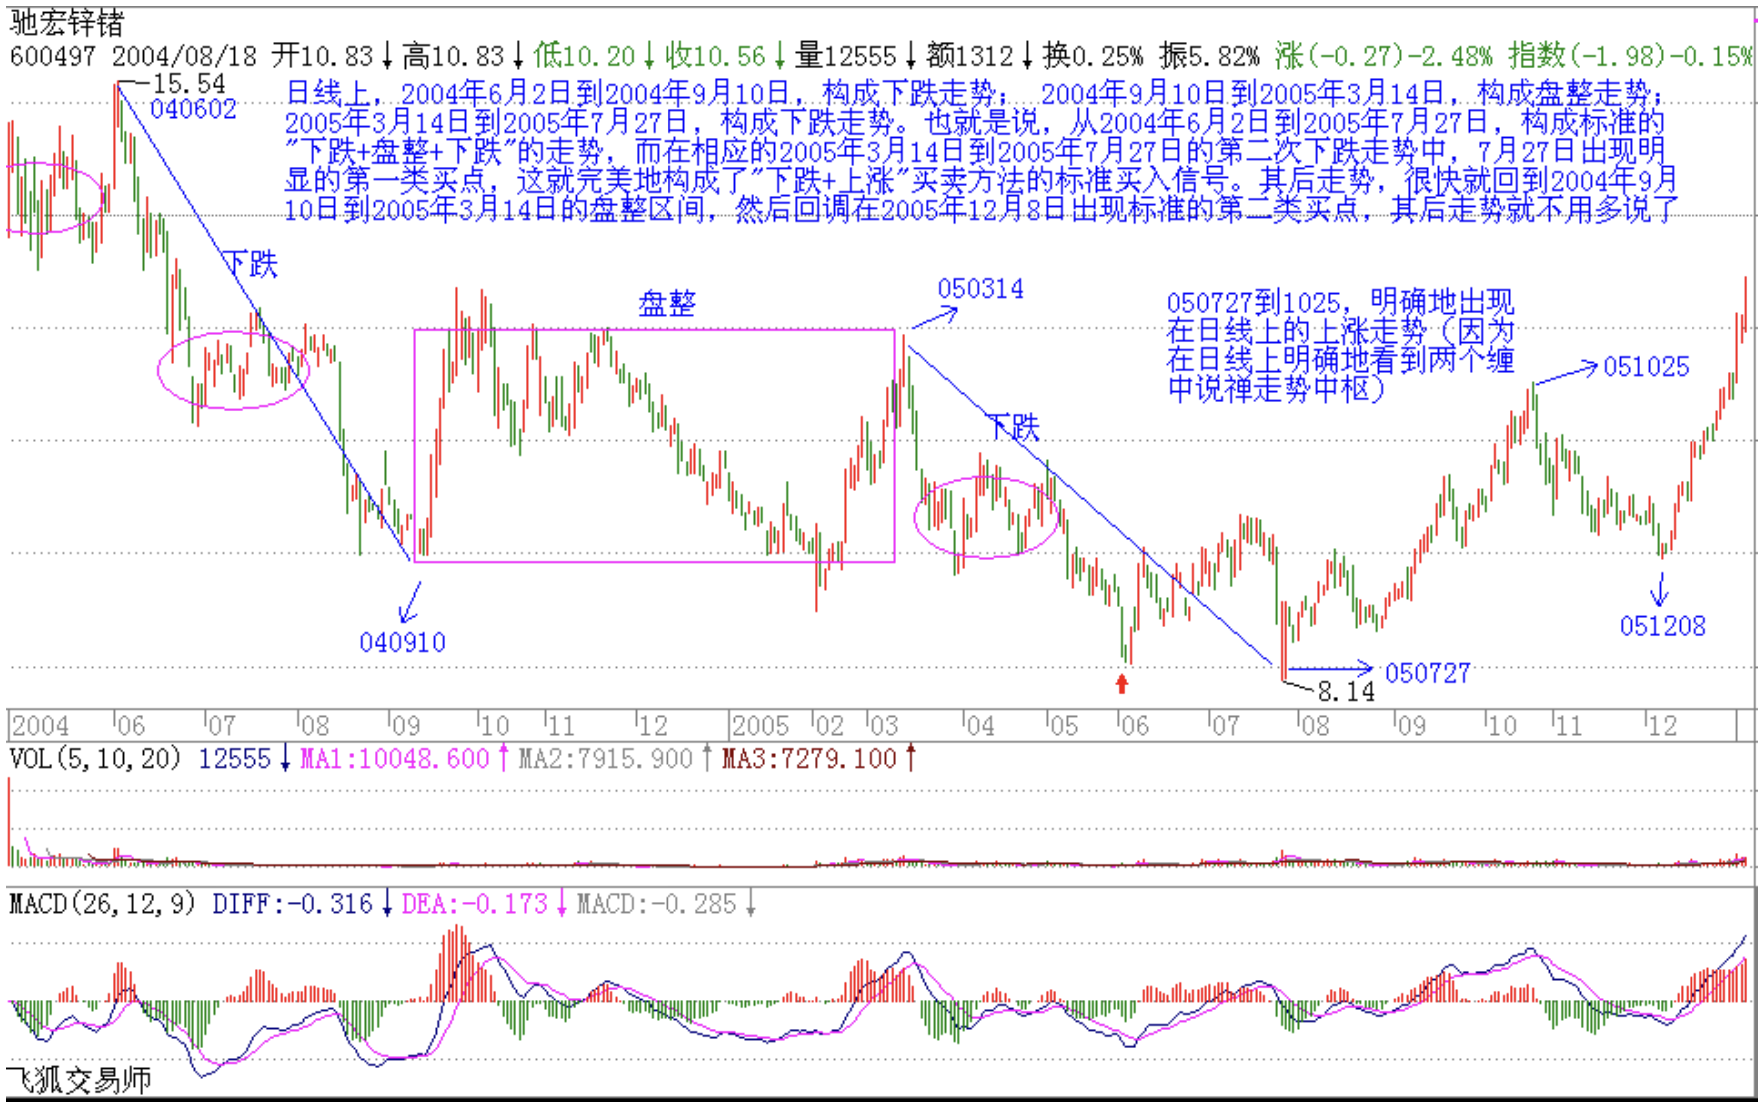Open the VOL(5,10,20) indicator label
This screenshot has height=1108, width=1764.
[x=95, y=759]
